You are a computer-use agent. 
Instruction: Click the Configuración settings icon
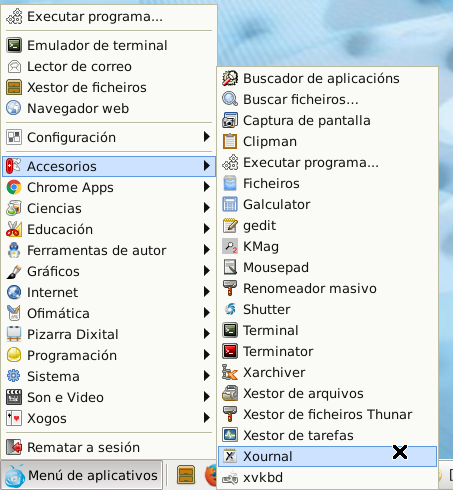[14, 137]
